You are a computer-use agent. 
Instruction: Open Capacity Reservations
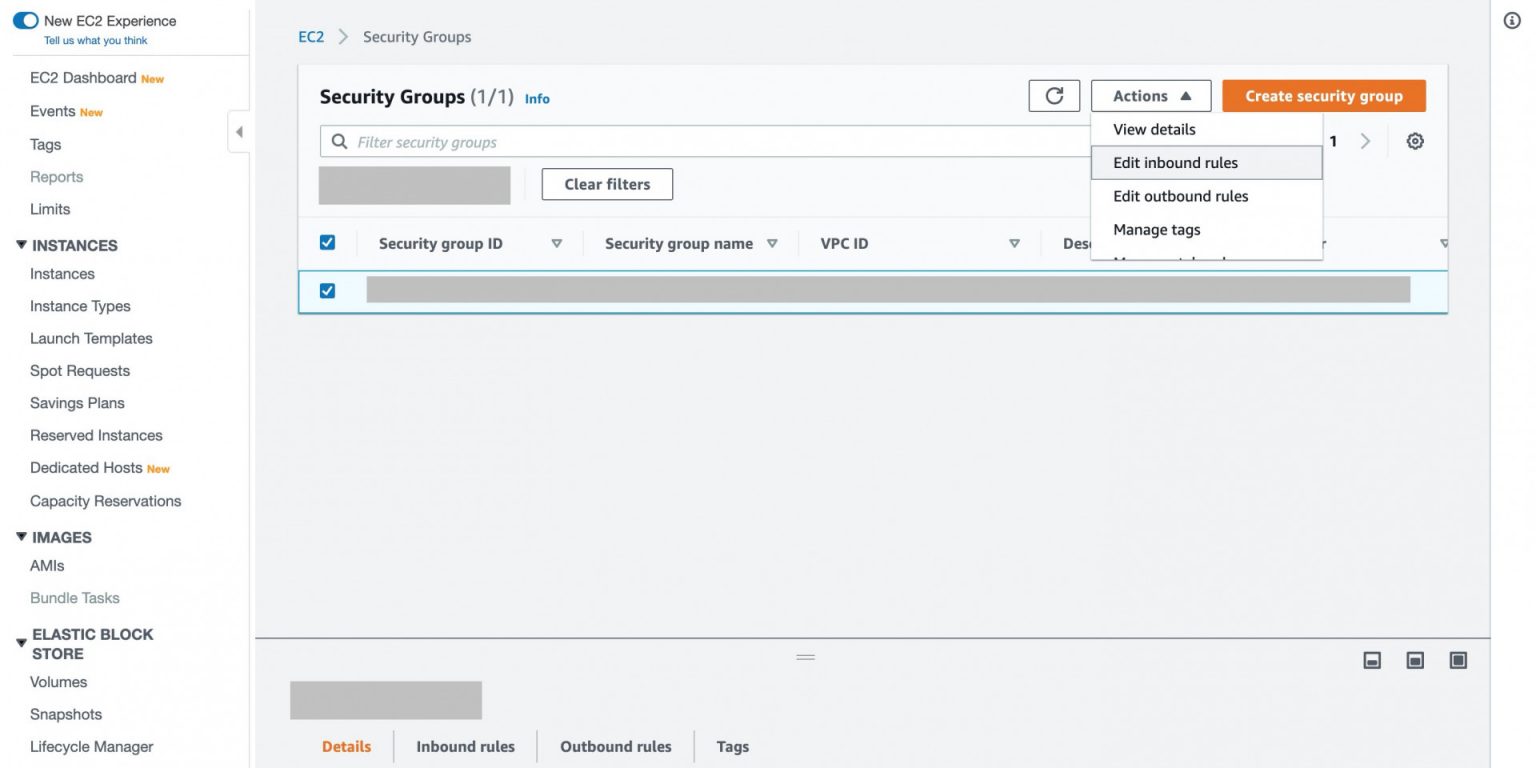click(106, 501)
